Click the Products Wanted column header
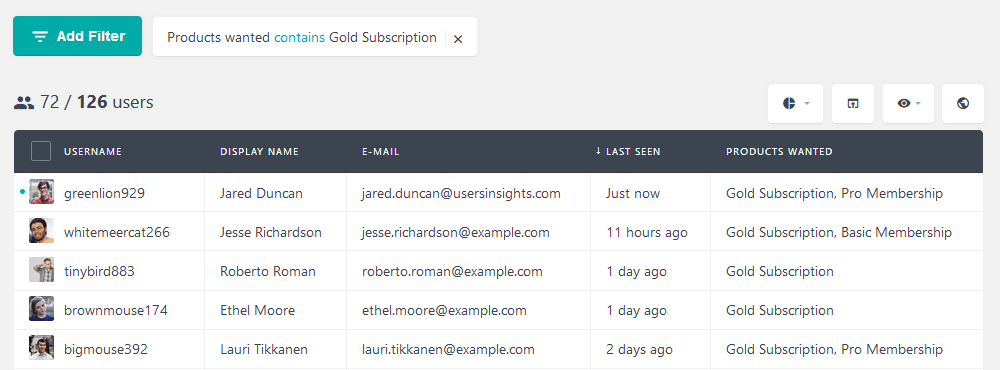 [779, 152]
